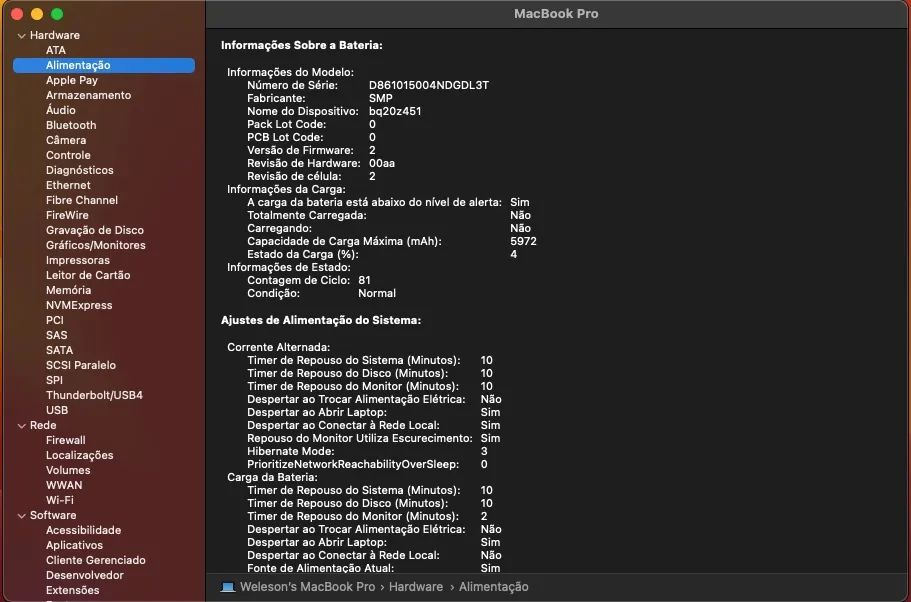Click Ajustes de Alimentação do Sistema heading

321,320
